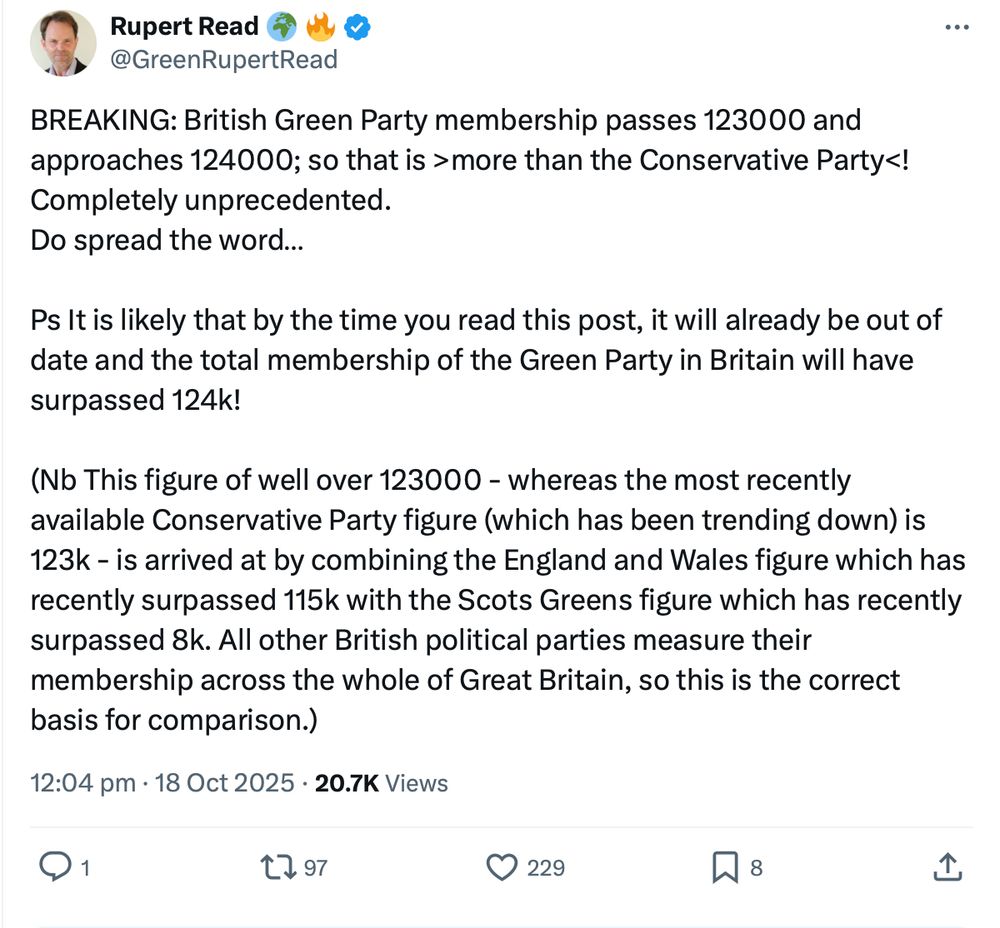Click the blue verified checkmark badge
The height and width of the screenshot is (928, 1000).
(x=358, y=27)
